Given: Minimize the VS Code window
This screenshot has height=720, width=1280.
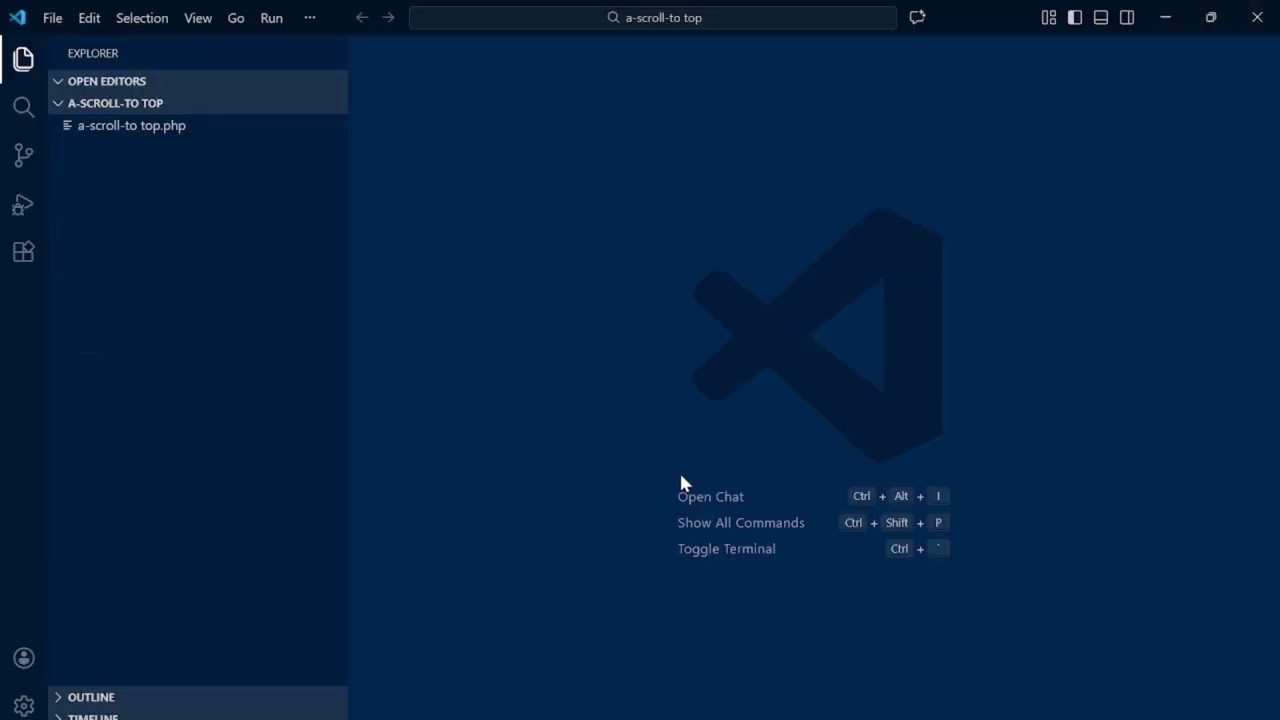Looking at the screenshot, I should (x=1165, y=18).
